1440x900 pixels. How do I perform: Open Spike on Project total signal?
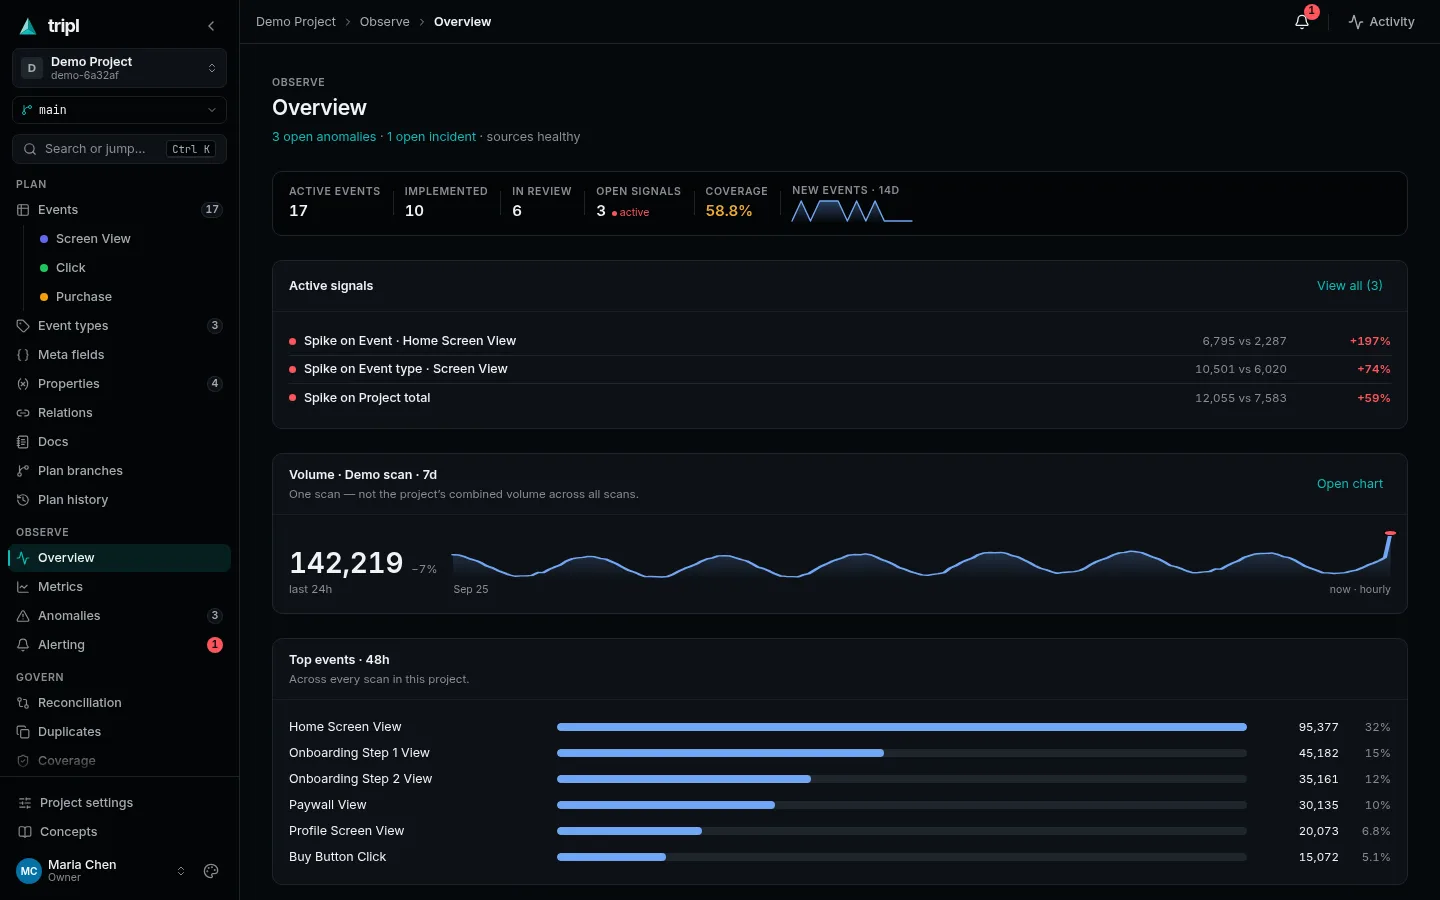[840, 398]
